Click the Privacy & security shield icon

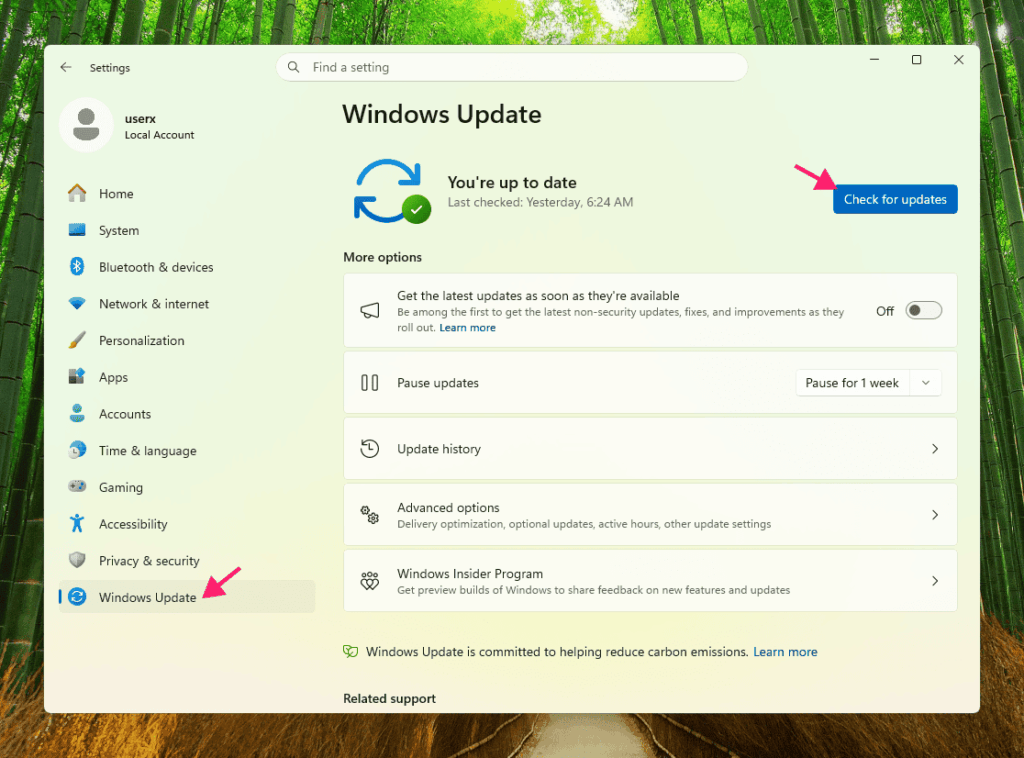[x=77, y=560]
